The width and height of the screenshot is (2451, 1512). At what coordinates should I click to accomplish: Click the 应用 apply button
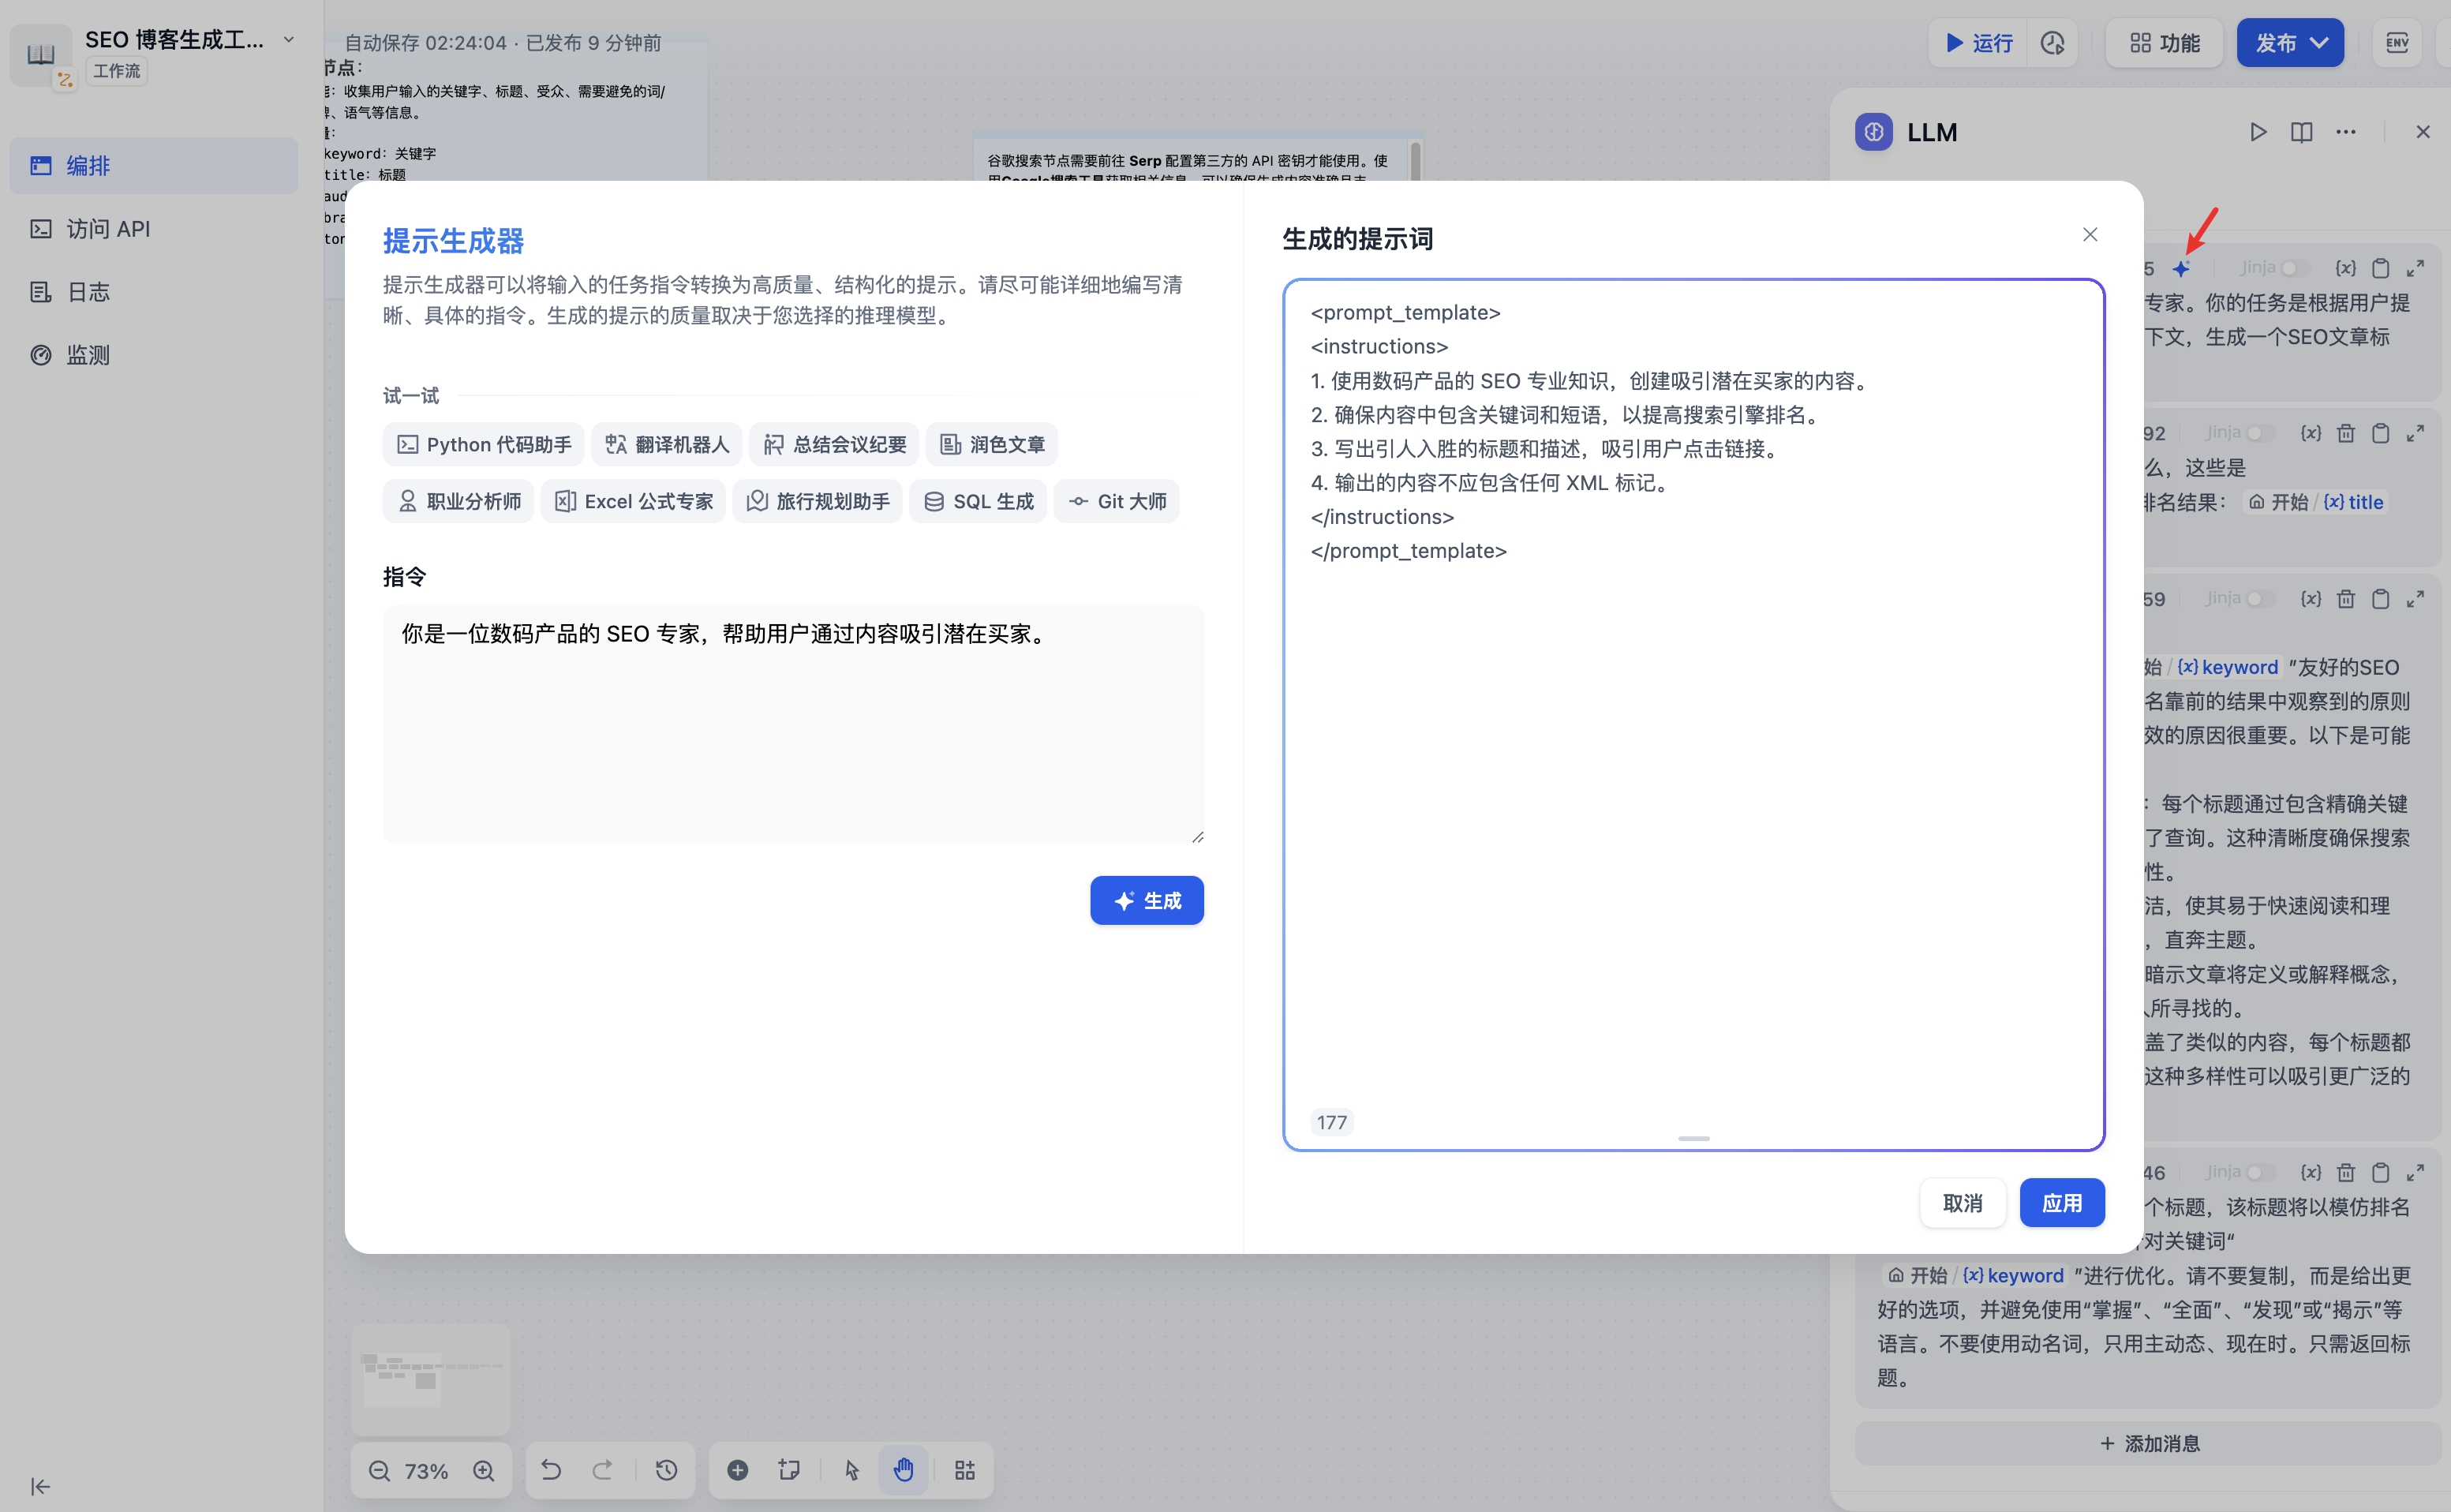2061,1202
